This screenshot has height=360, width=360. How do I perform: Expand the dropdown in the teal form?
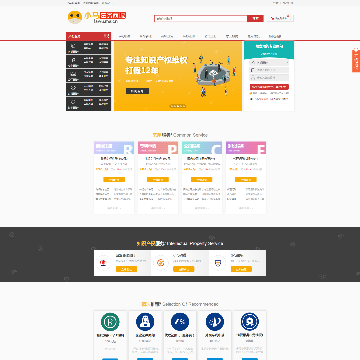tap(269, 63)
